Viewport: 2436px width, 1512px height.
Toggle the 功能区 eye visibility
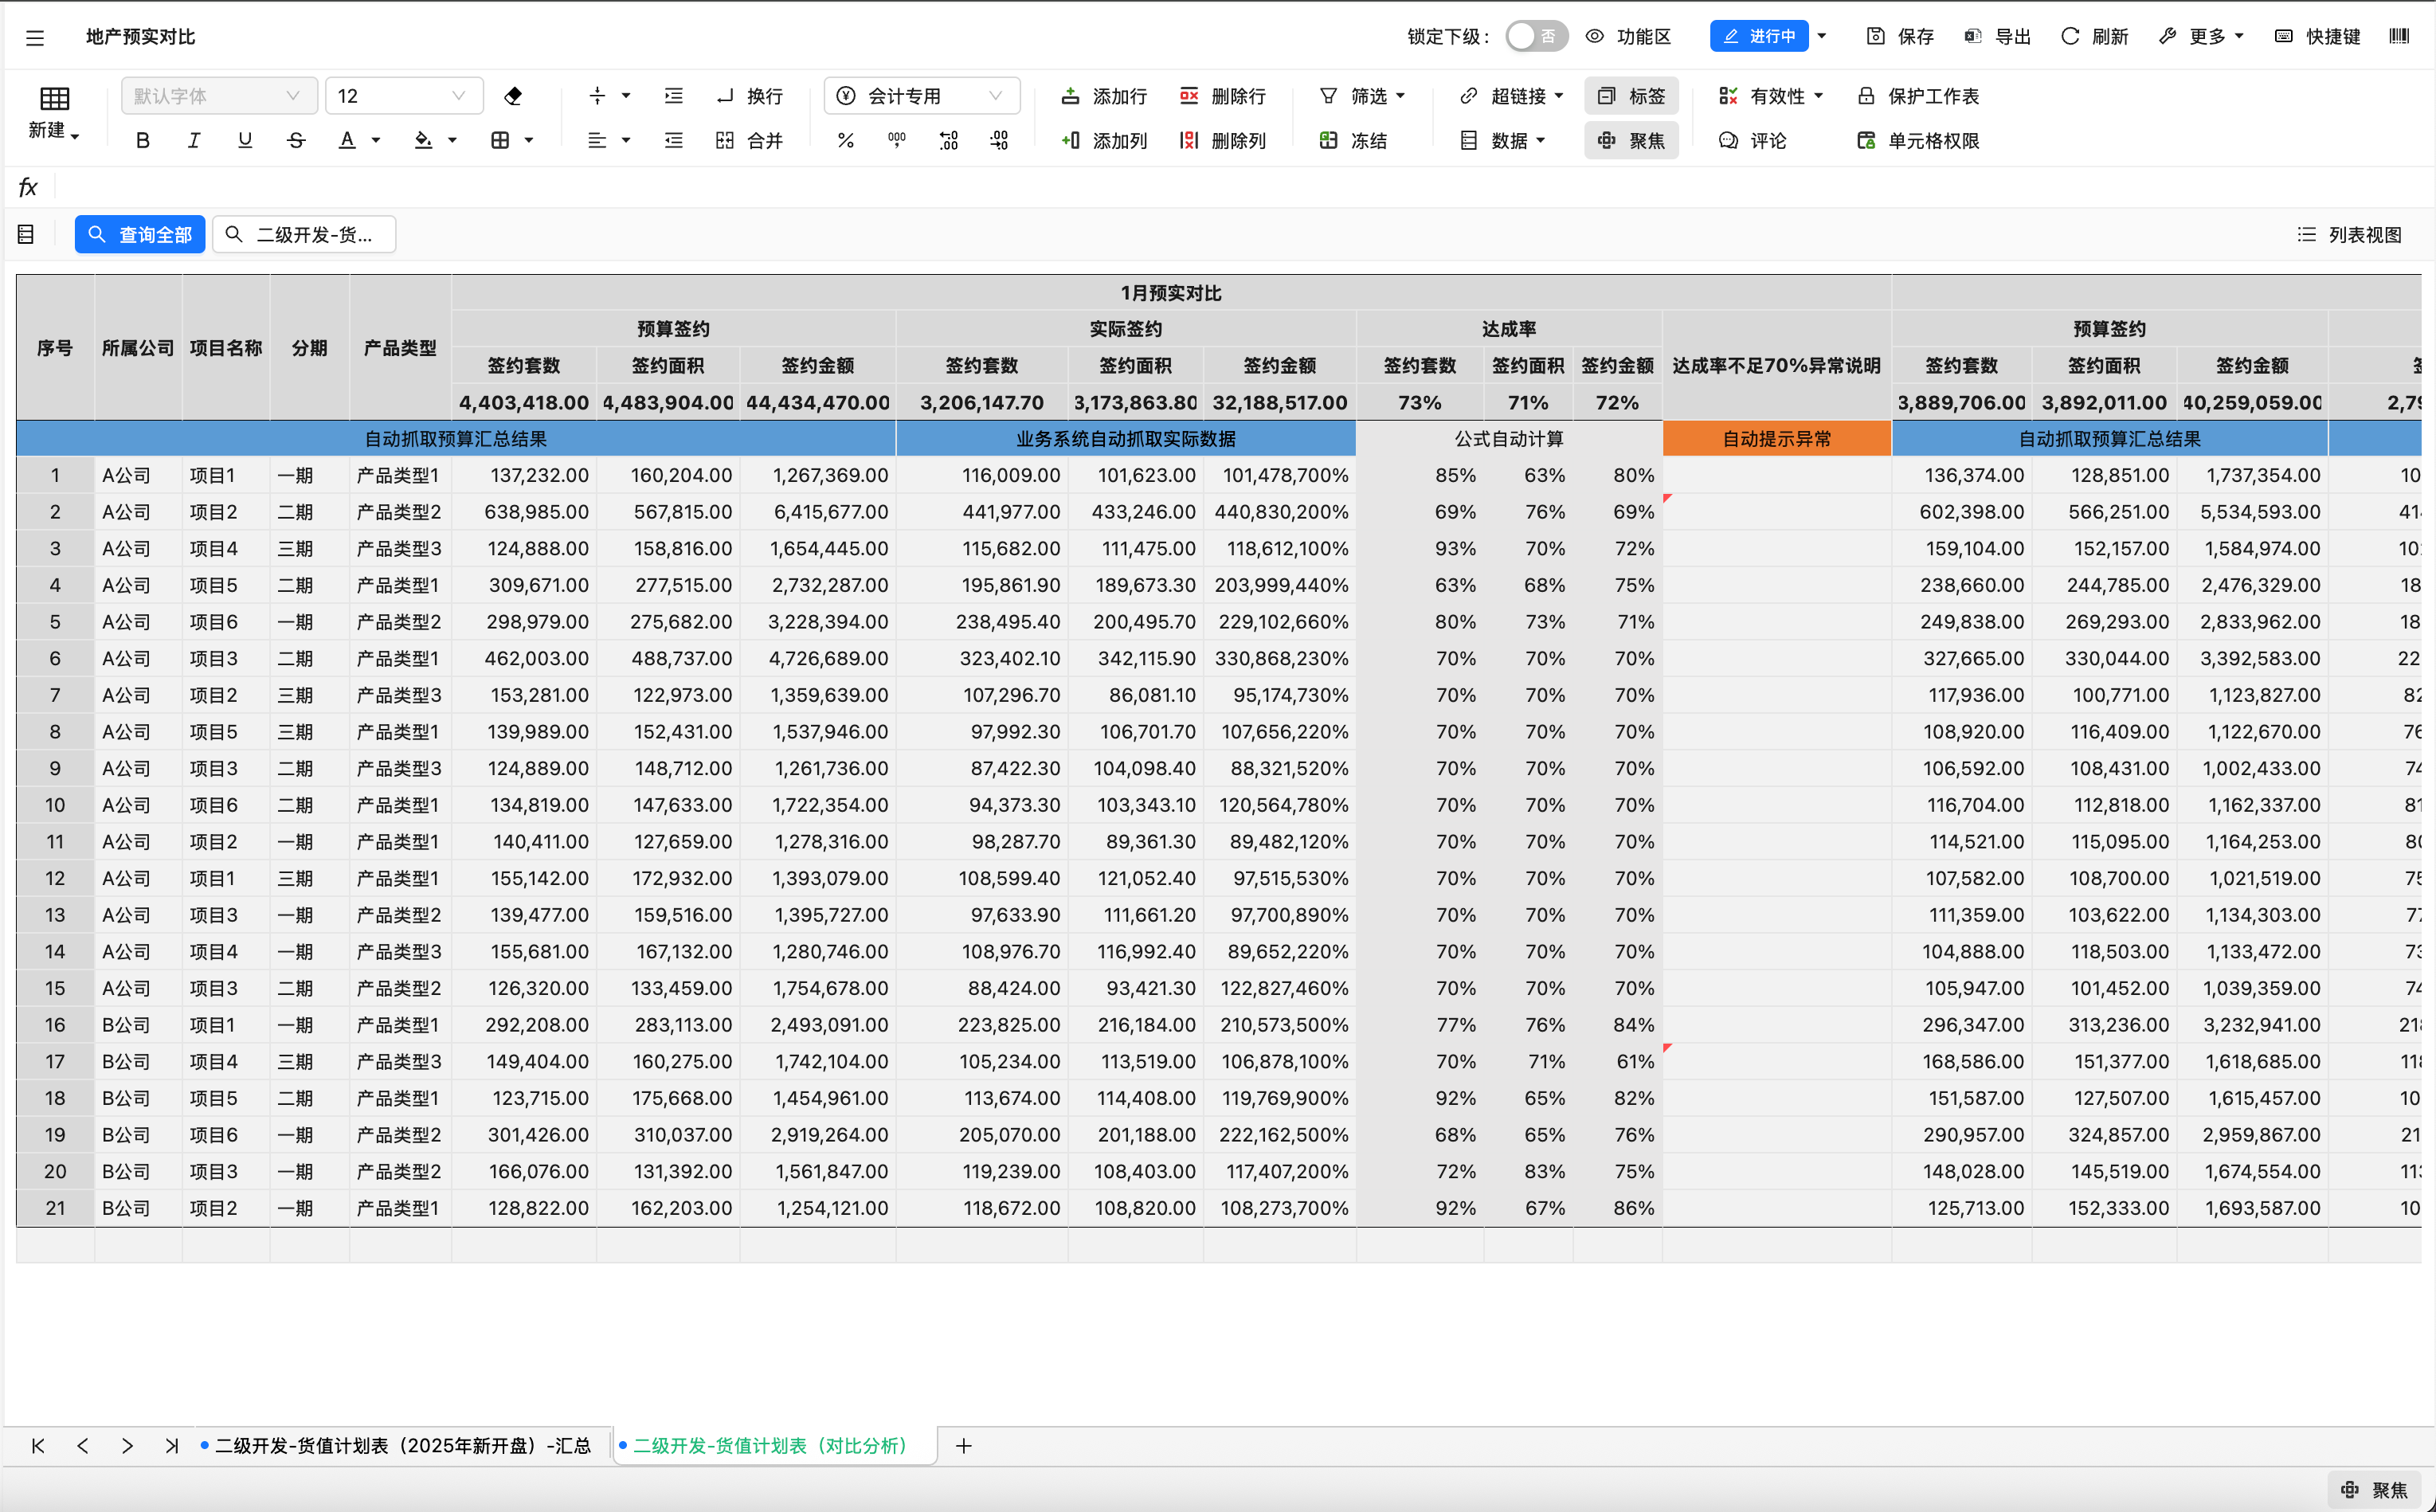tap(1595, 37)
